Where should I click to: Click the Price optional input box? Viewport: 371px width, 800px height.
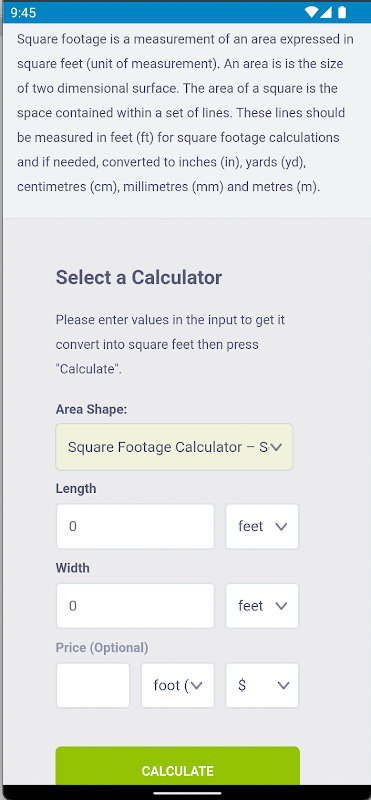(x=93, y=686)
